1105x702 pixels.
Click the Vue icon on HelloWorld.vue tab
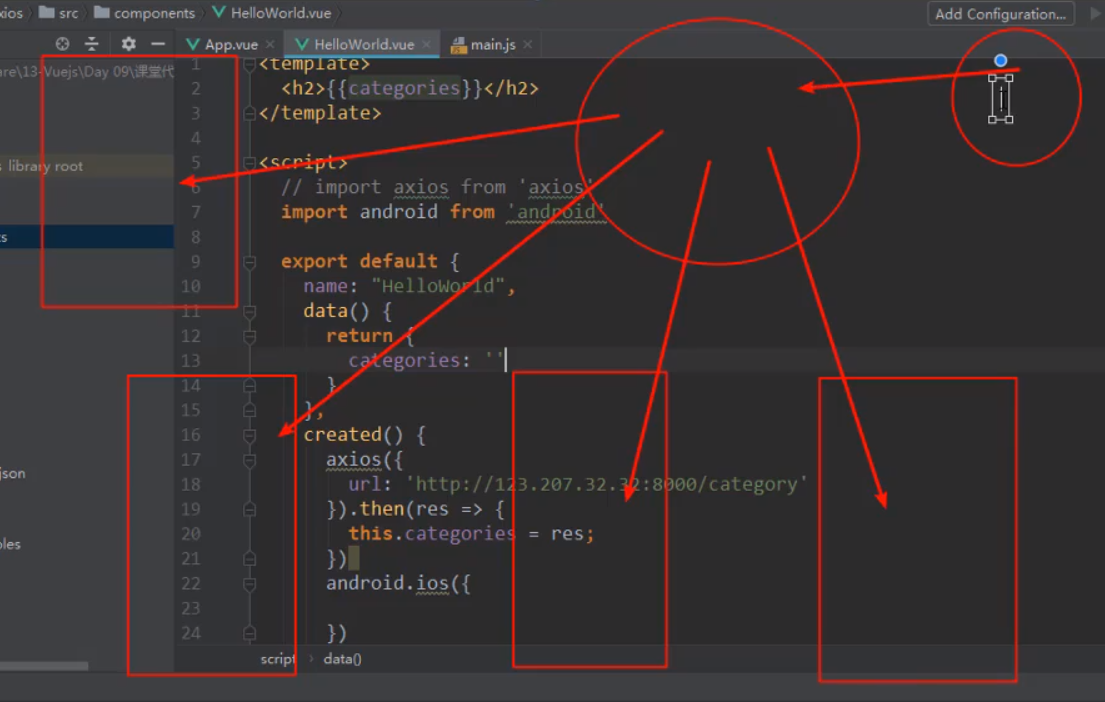pos(302,44)
